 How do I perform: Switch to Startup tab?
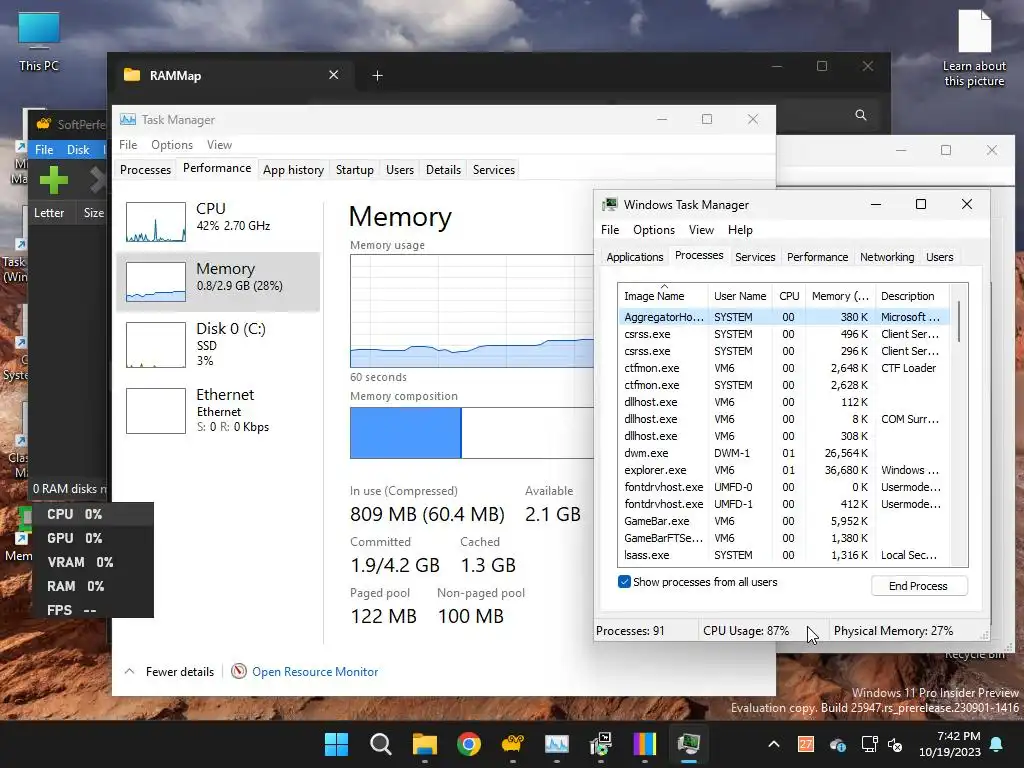355,170
